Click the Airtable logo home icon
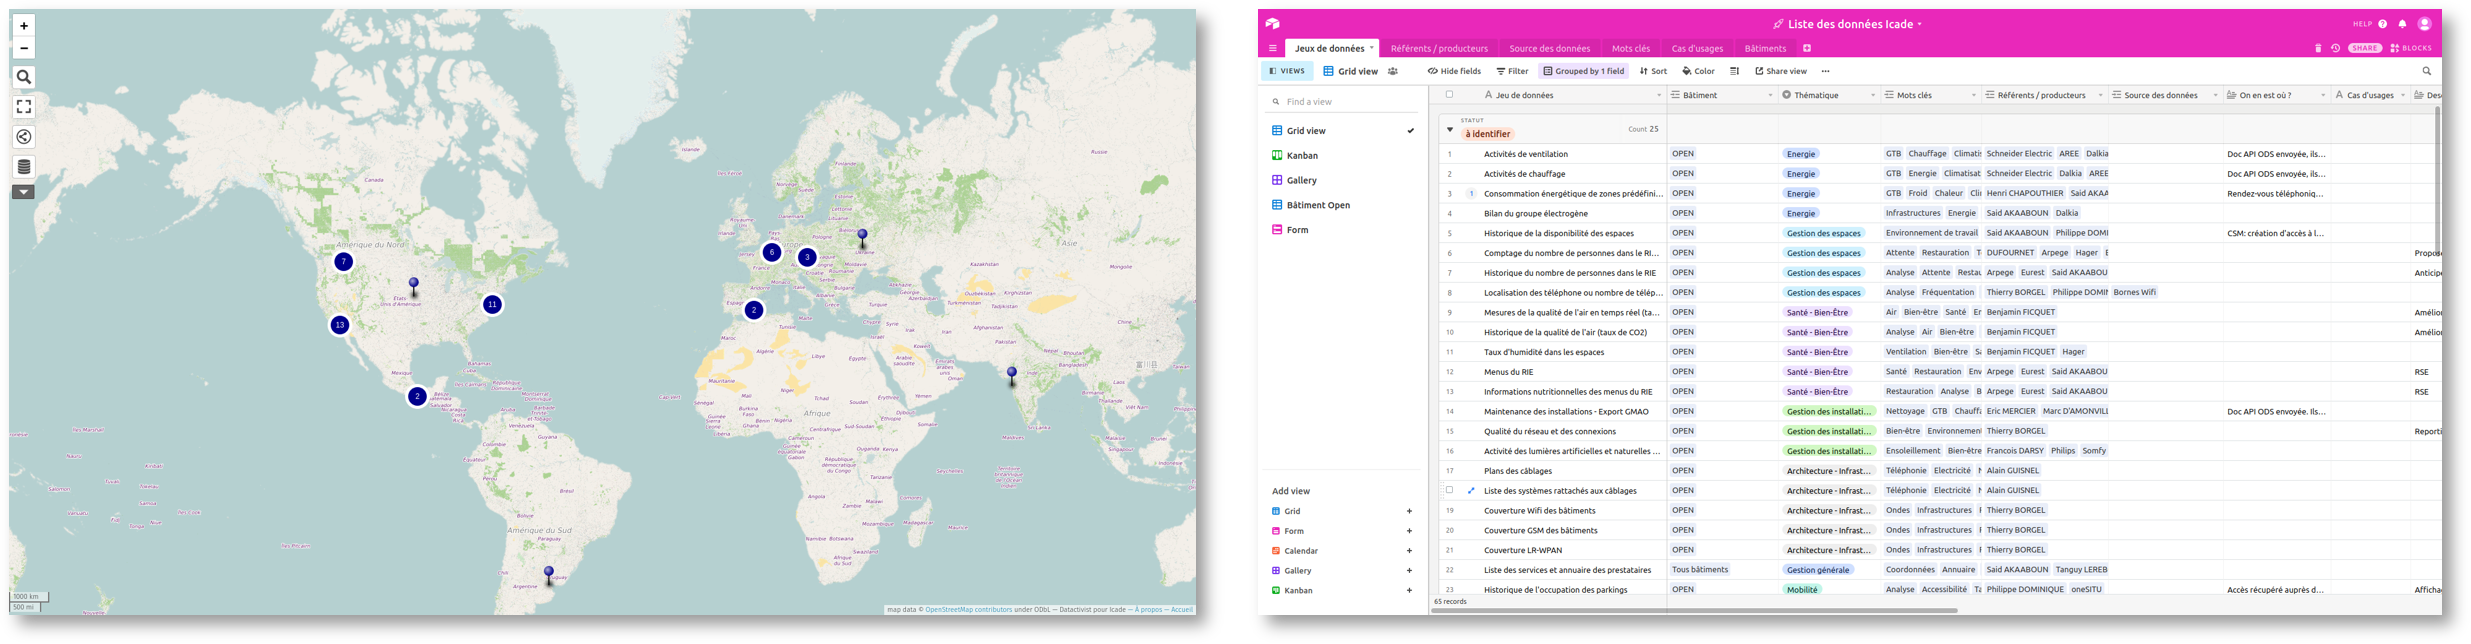 [x=1272, y=24]
